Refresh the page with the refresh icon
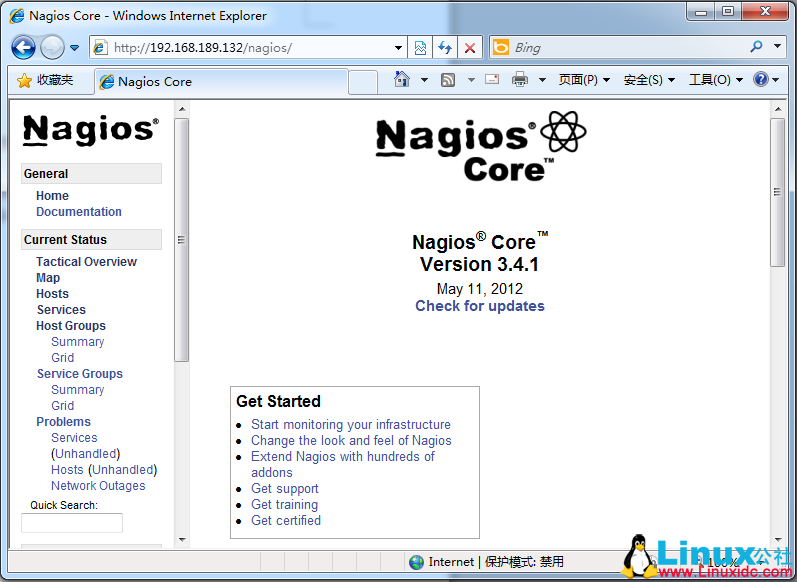 (445, 48)
